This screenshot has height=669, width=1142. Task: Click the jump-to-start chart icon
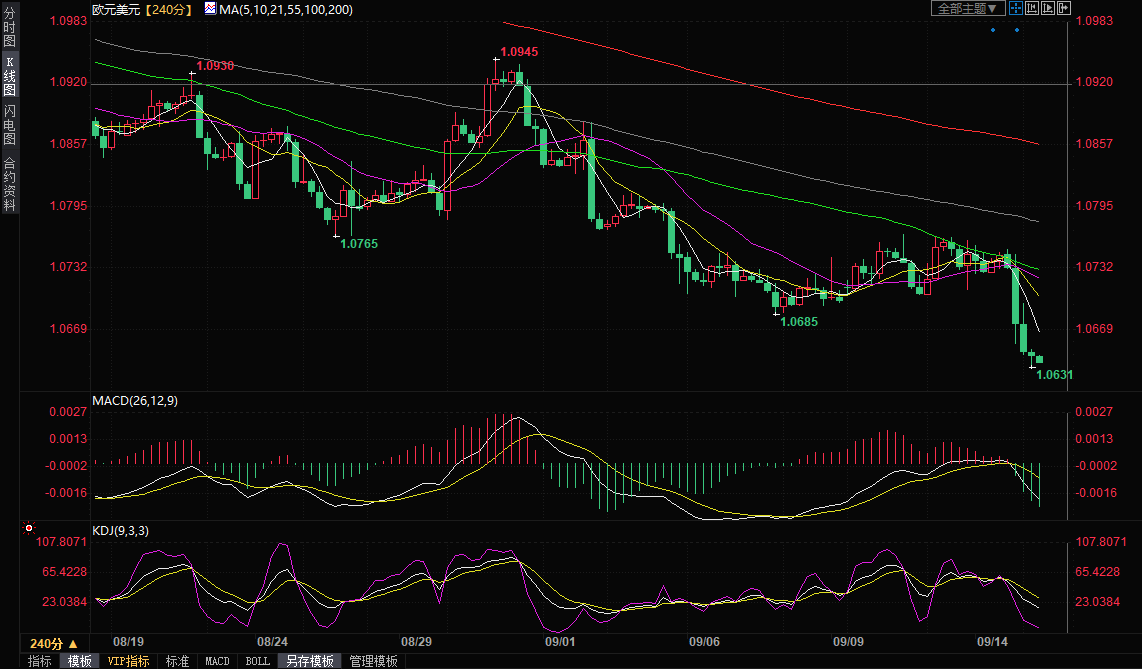coord(1032,8)
